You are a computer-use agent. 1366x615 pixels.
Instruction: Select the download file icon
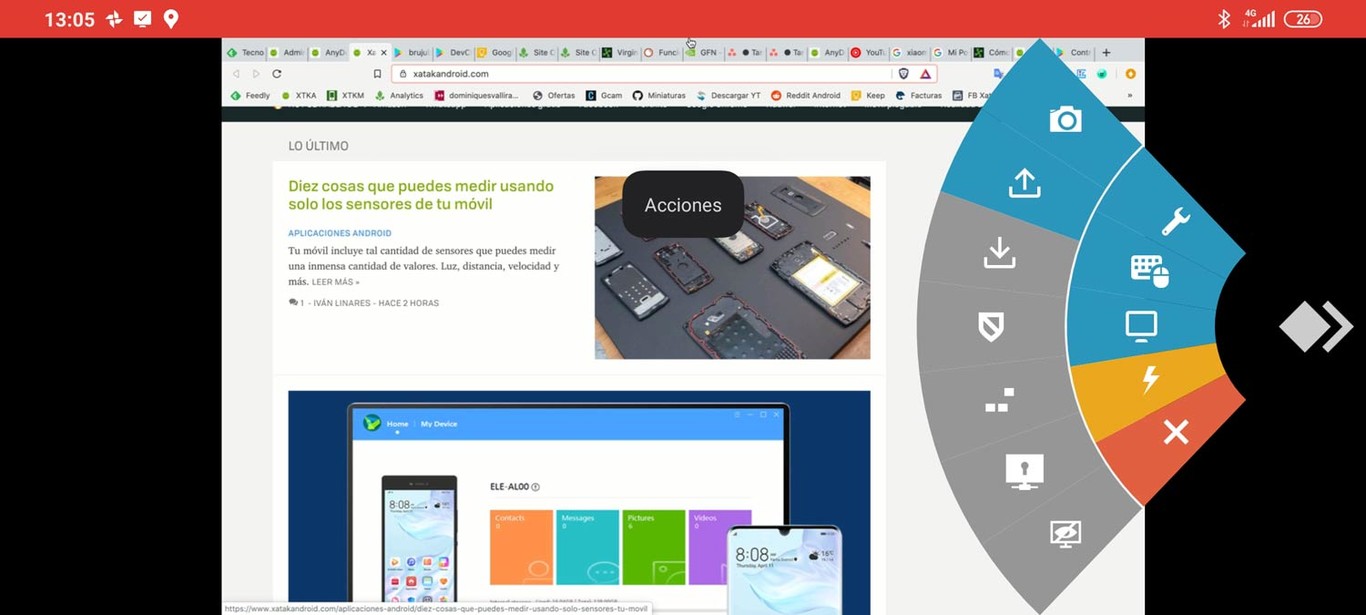(x=999, y=254)
